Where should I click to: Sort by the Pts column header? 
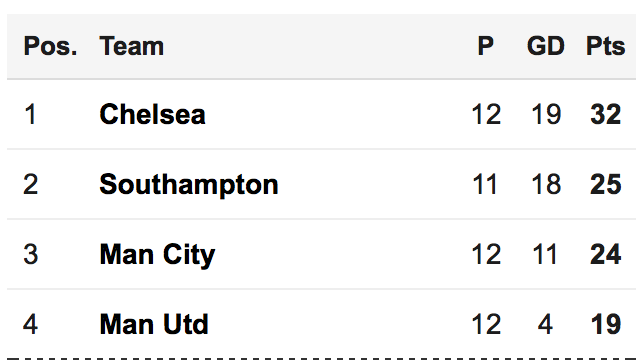click(x=606, y=46)
